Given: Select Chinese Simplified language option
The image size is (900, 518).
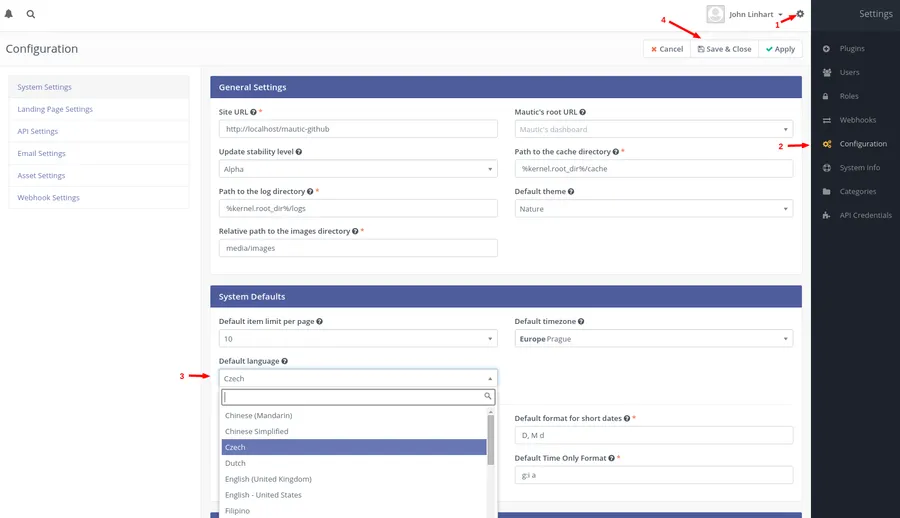Looking at the screenshot, I should [x=354, y=431].
